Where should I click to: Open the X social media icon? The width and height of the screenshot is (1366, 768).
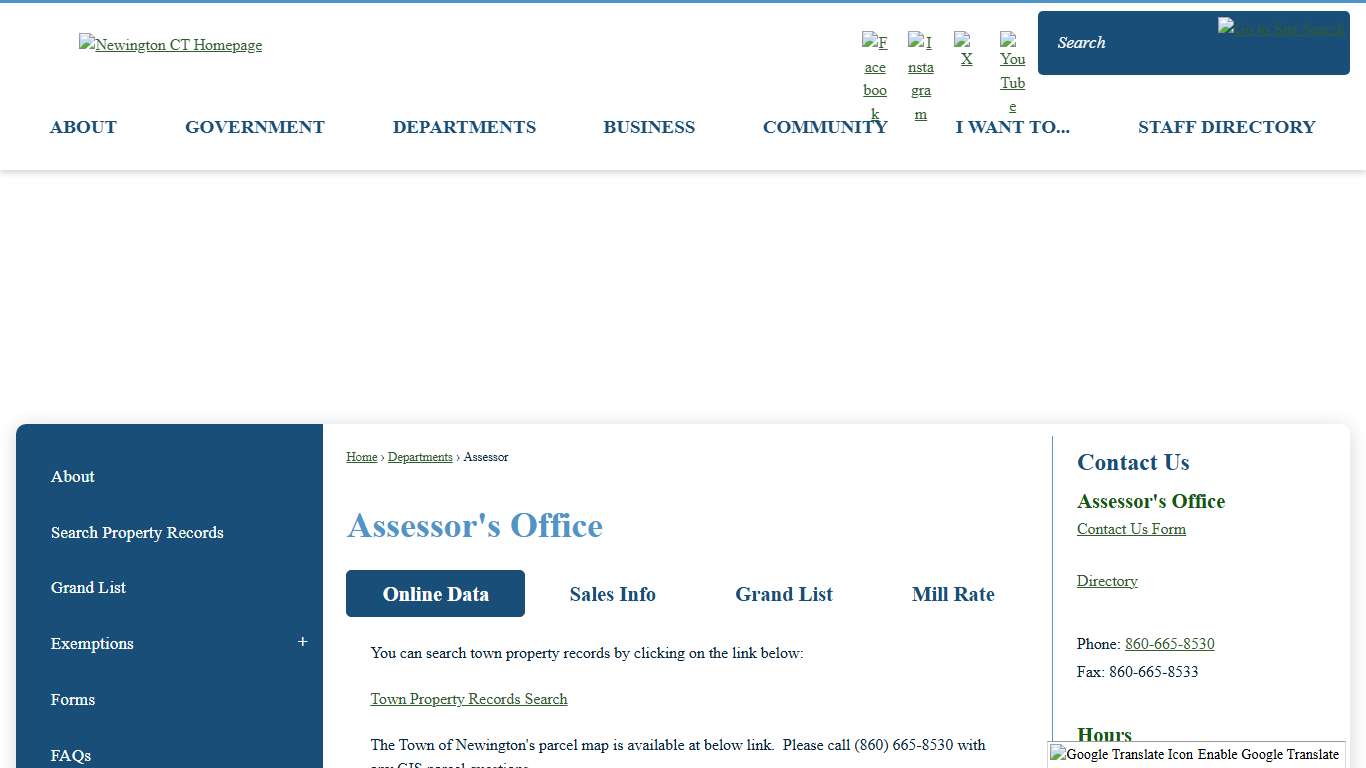965,50
